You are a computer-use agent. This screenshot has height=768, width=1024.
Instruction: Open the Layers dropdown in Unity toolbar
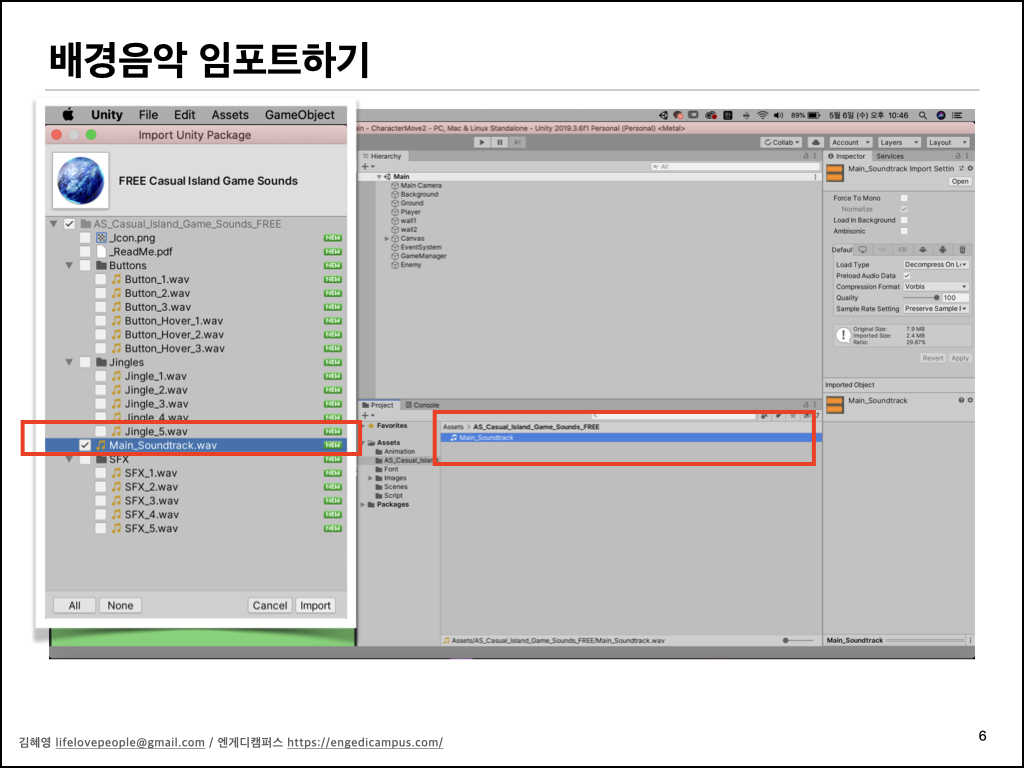pos(899,142)
